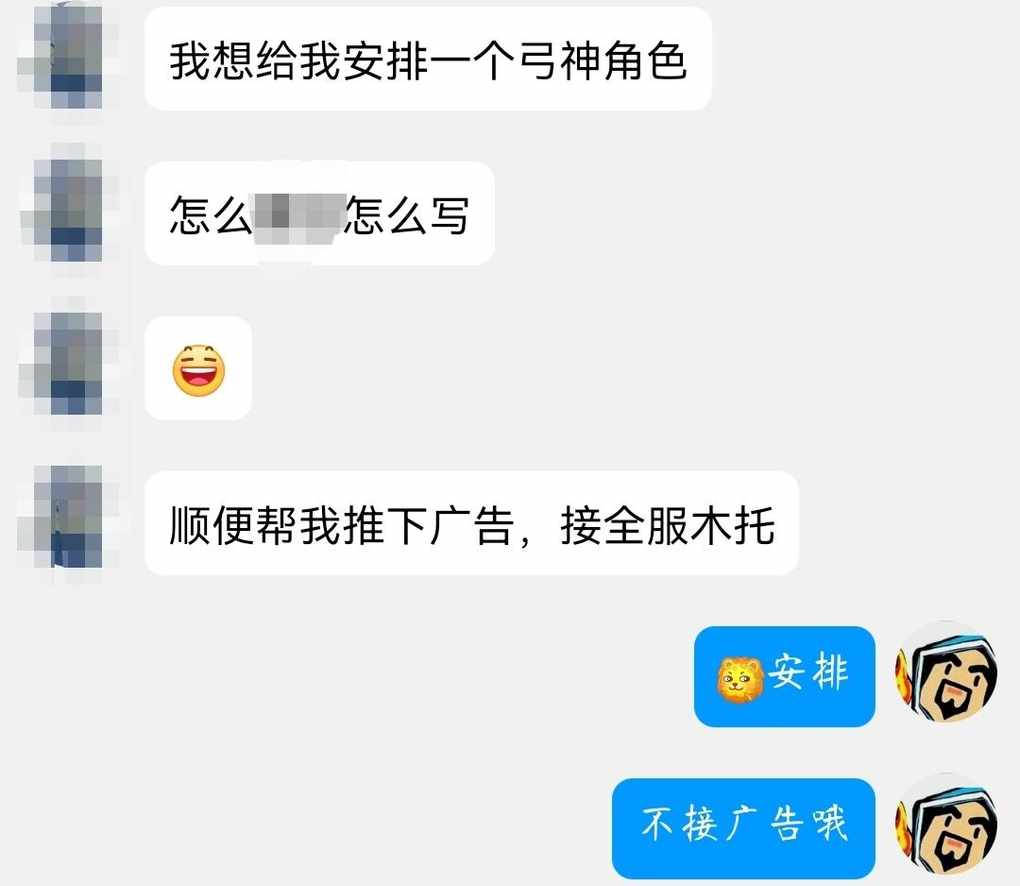Image resolution: width=1020 pixels, height=886 pixels.
Task: Click the 接全服木托 phrase in the message
Action: 667,526
